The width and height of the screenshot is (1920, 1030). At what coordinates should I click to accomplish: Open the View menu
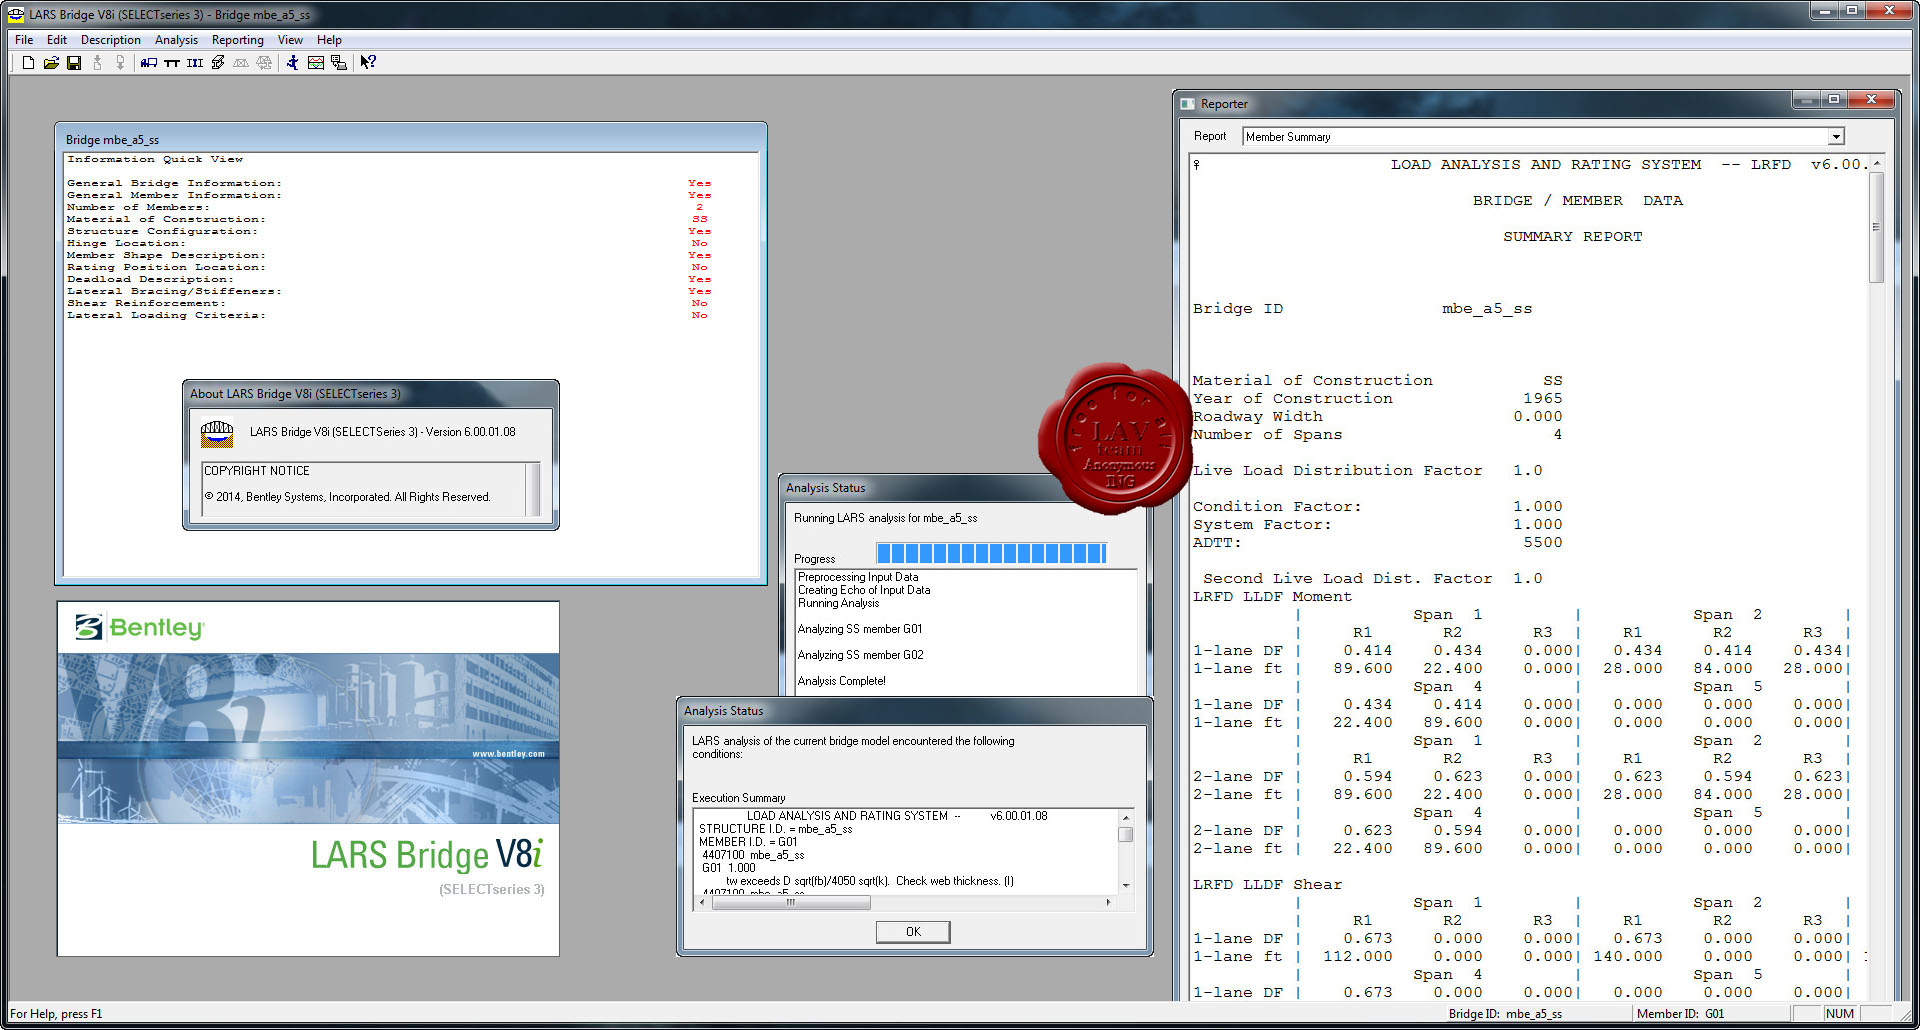point(290,40)
